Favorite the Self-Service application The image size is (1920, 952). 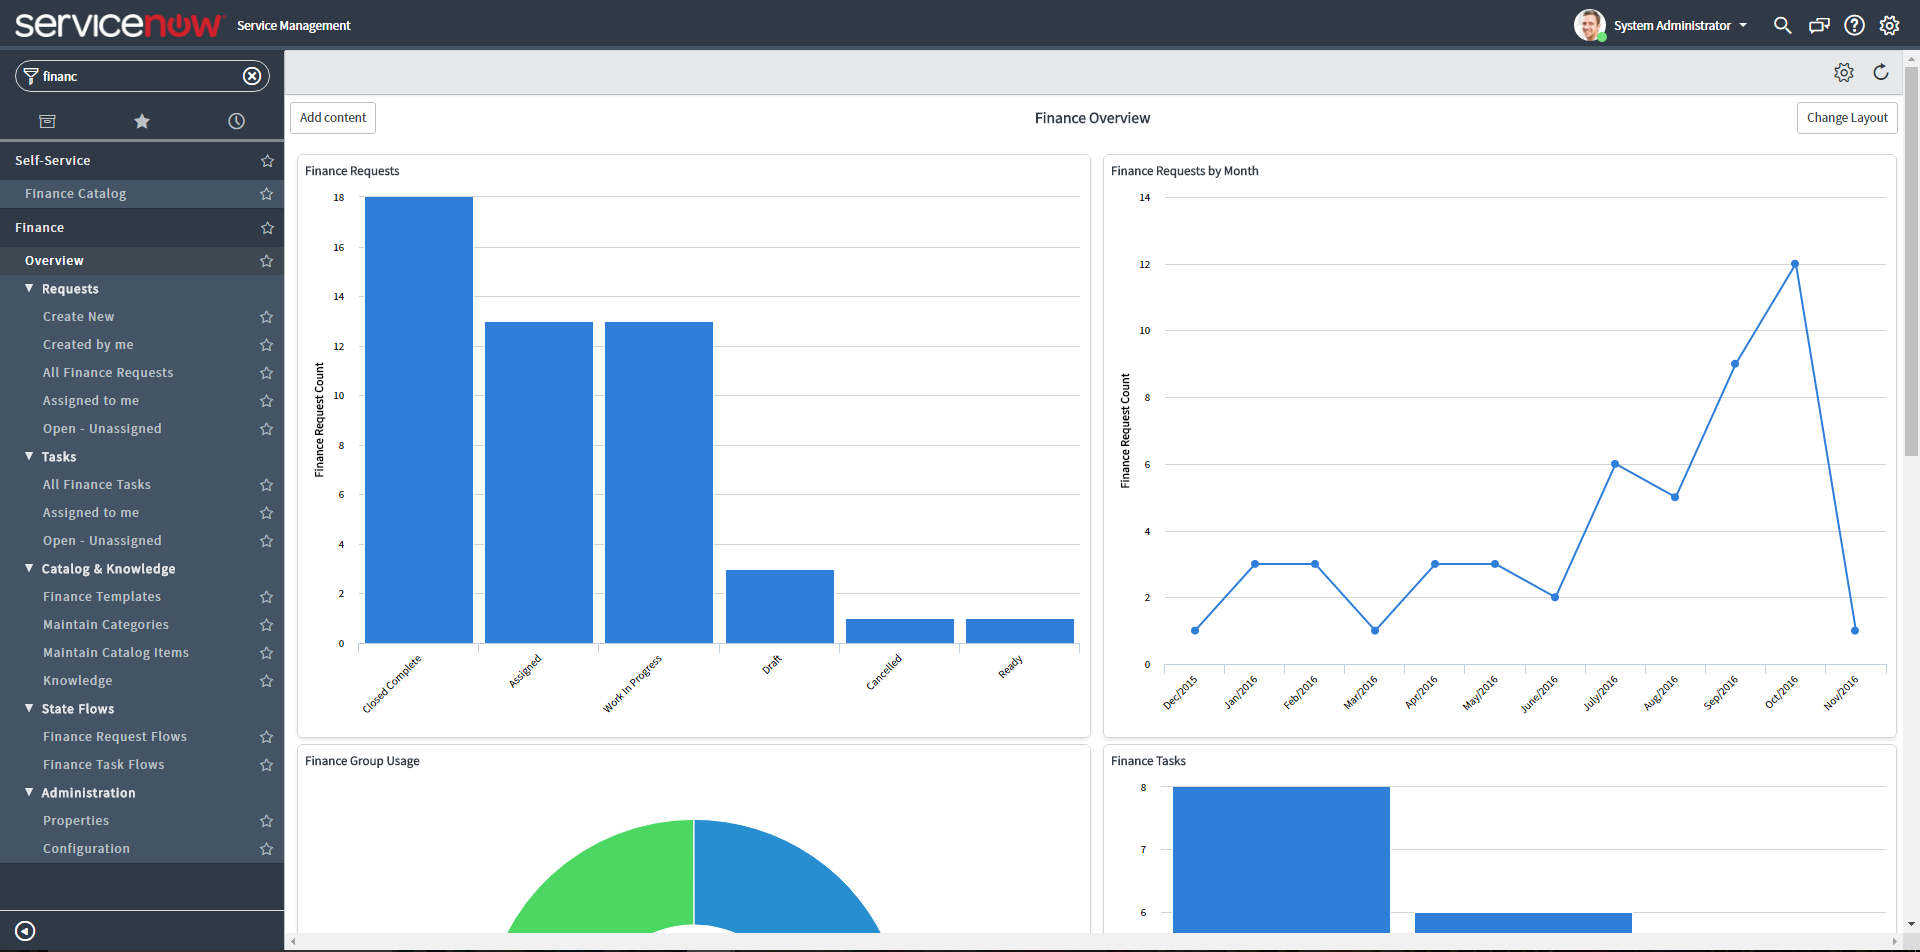[267, 161]
